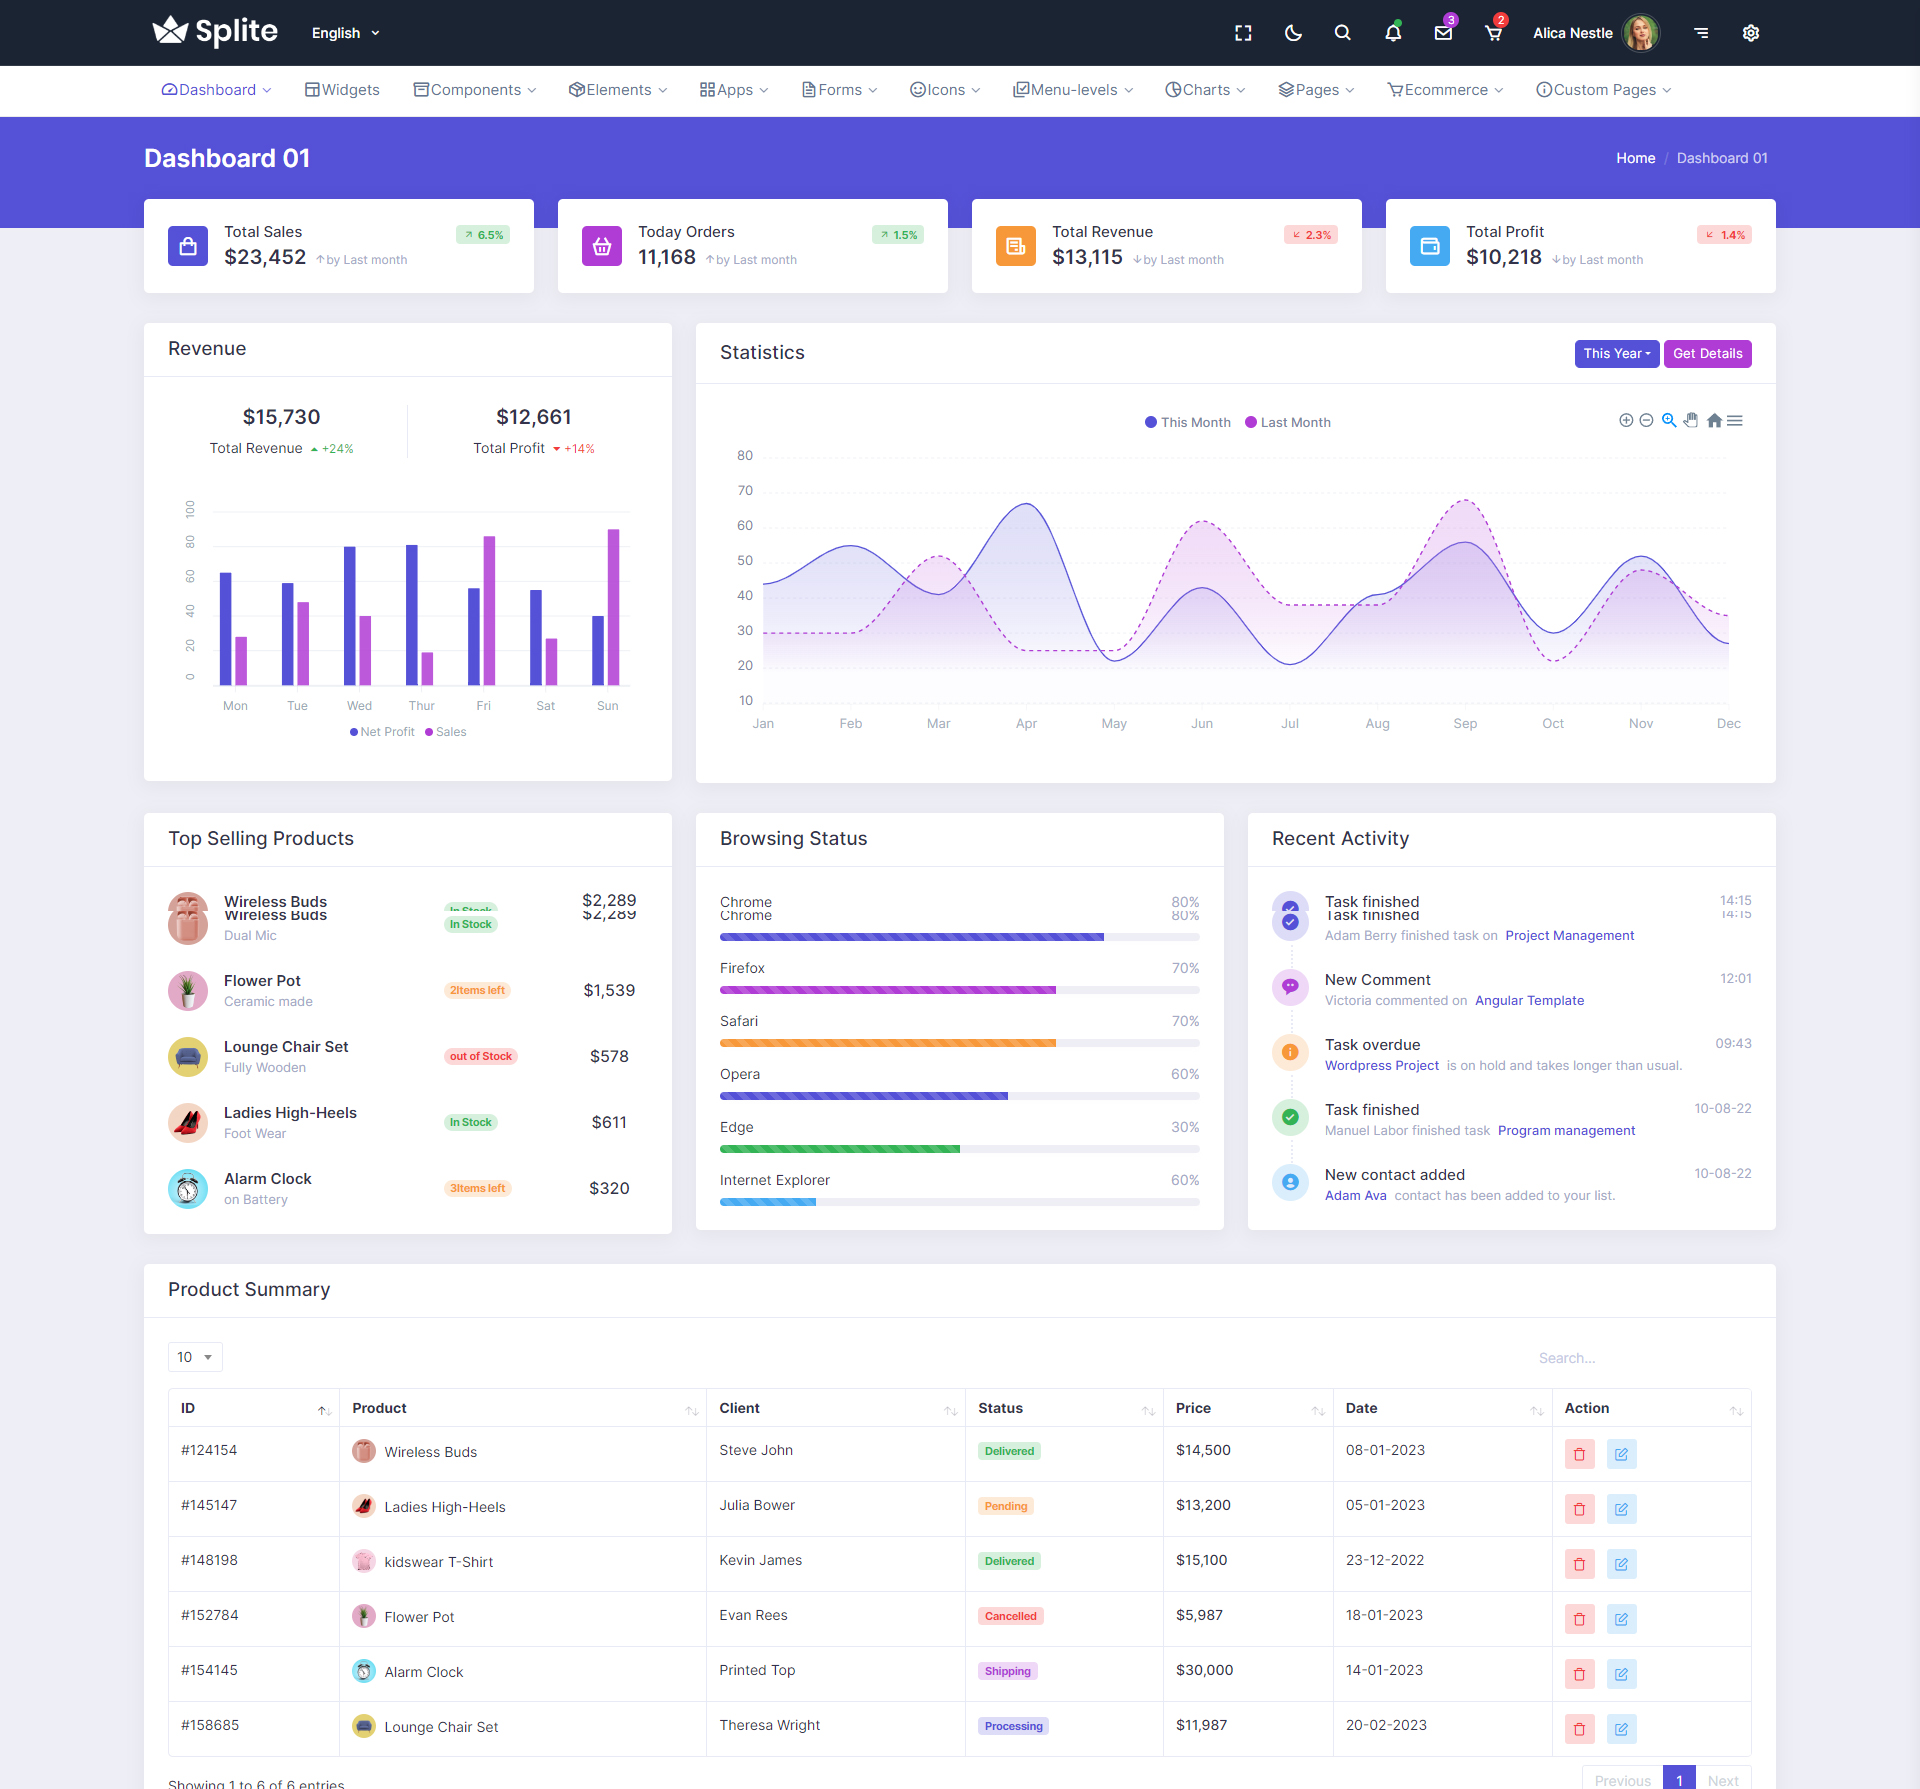This screenshot has width=1920, height=1789.
Task: Edit the Flower Pot order row
Action: (x=1621, y=1619)
